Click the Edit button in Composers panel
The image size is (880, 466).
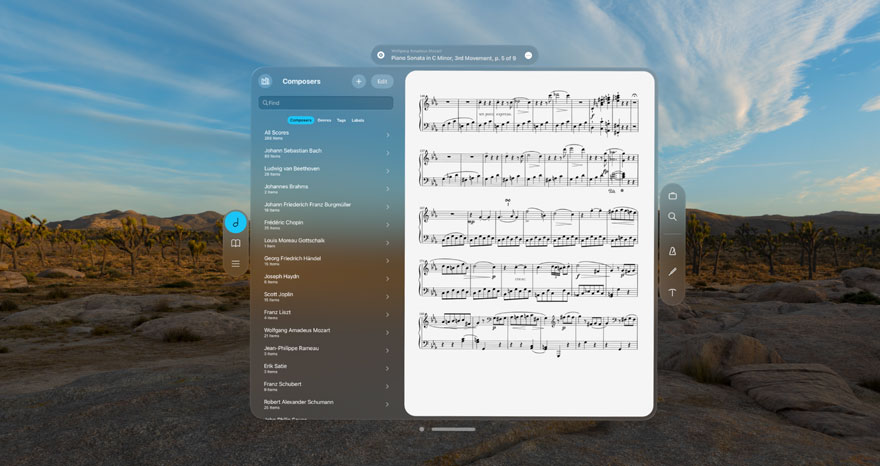[x=382, y=81]
